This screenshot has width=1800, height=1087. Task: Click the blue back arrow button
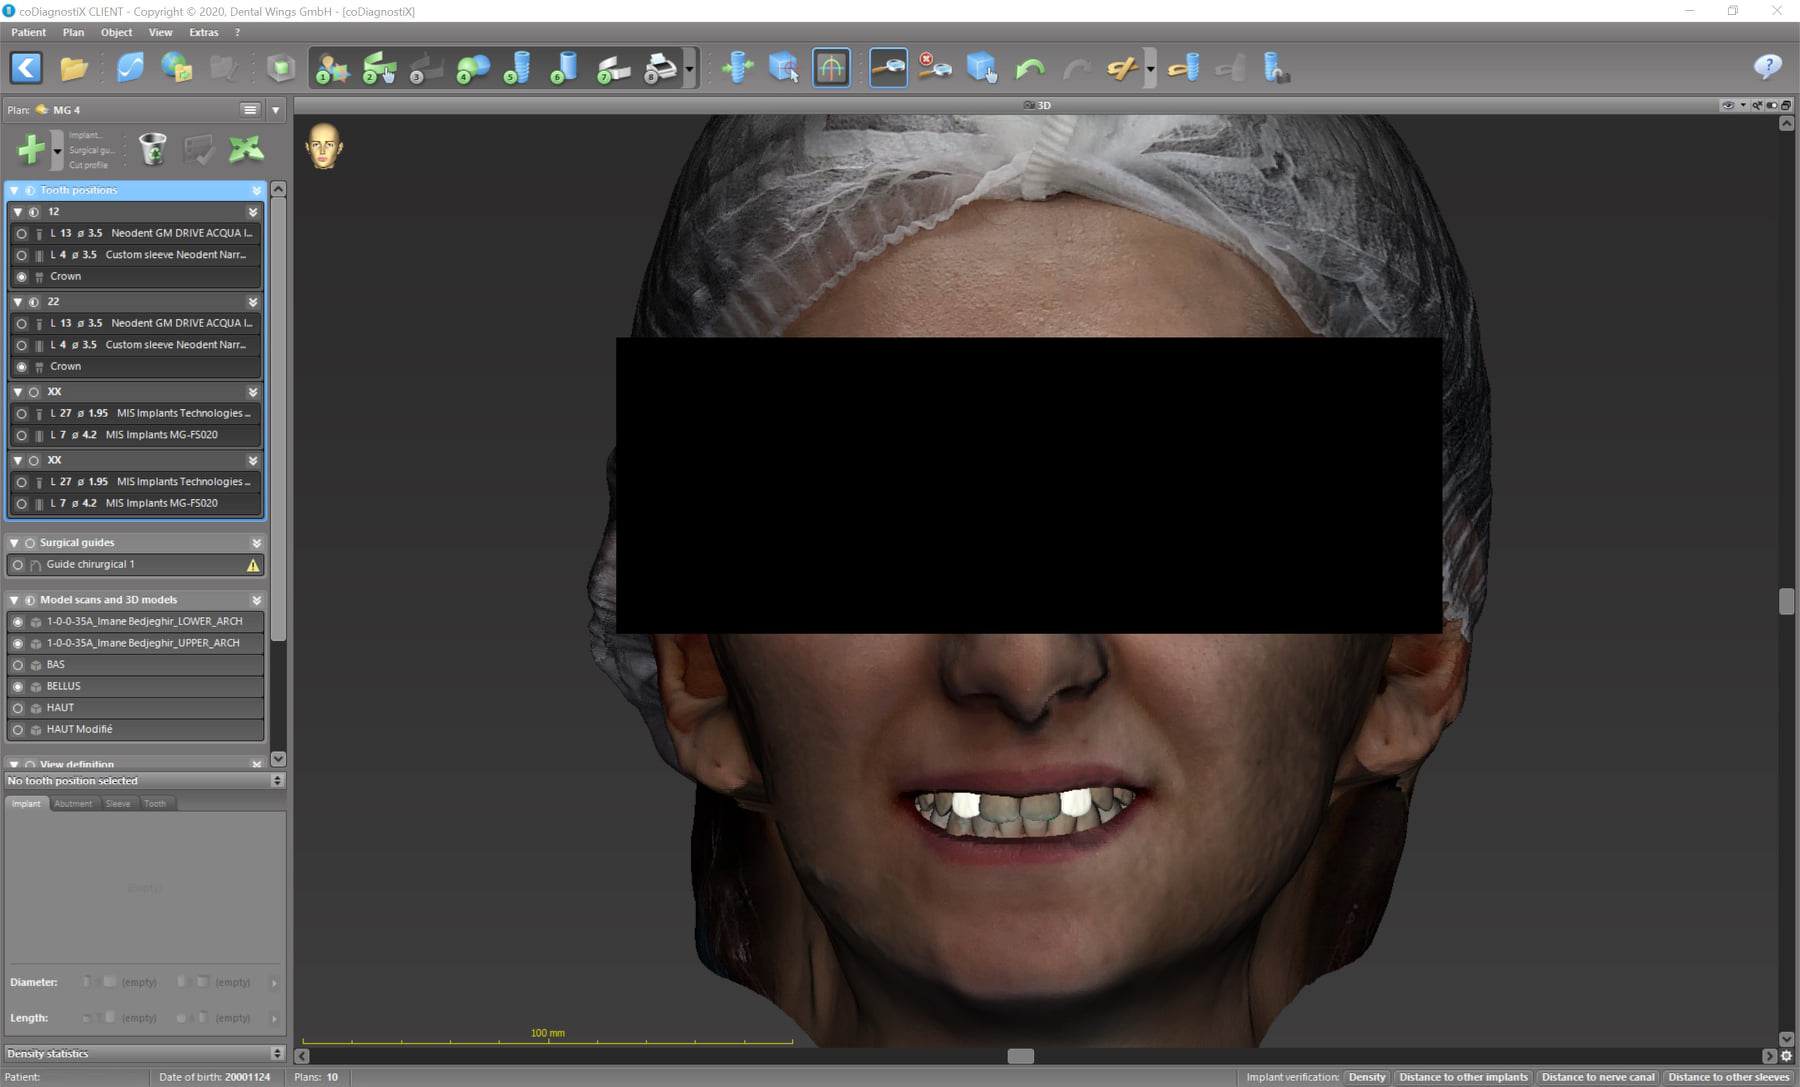click(26, 68)
